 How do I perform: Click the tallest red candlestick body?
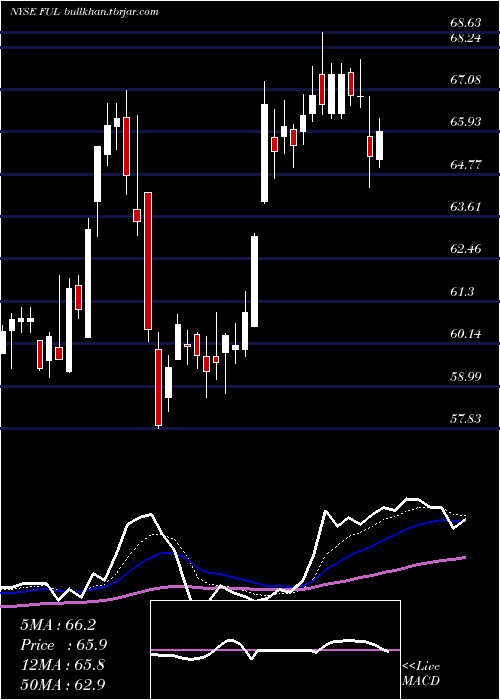tap(148, 261)
